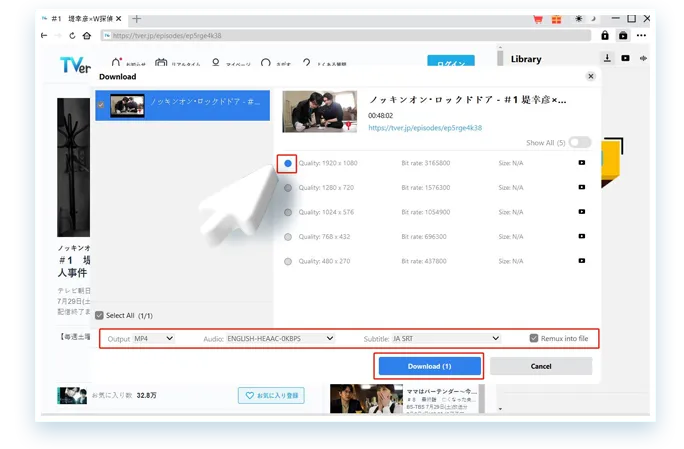Click the favorite registration heart button
This screenshot has height=449, width=684.
click(x=271, y=395)
